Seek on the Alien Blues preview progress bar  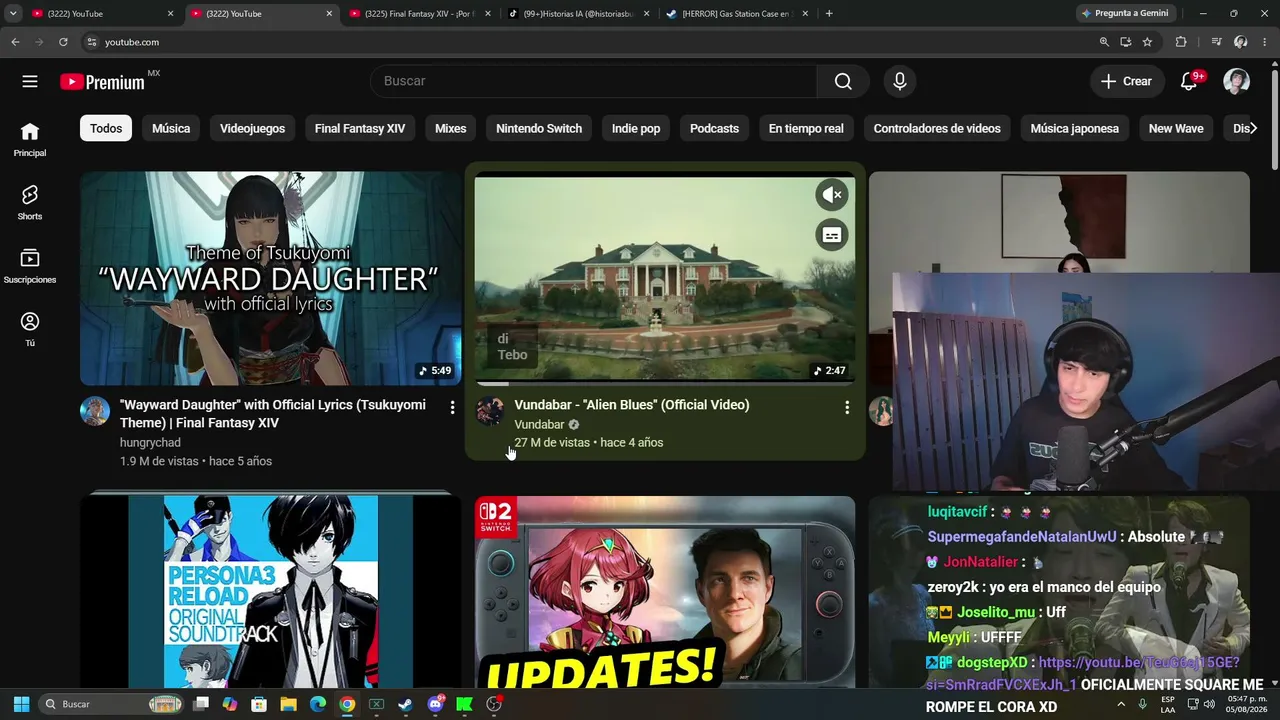[x=665, y=383]
